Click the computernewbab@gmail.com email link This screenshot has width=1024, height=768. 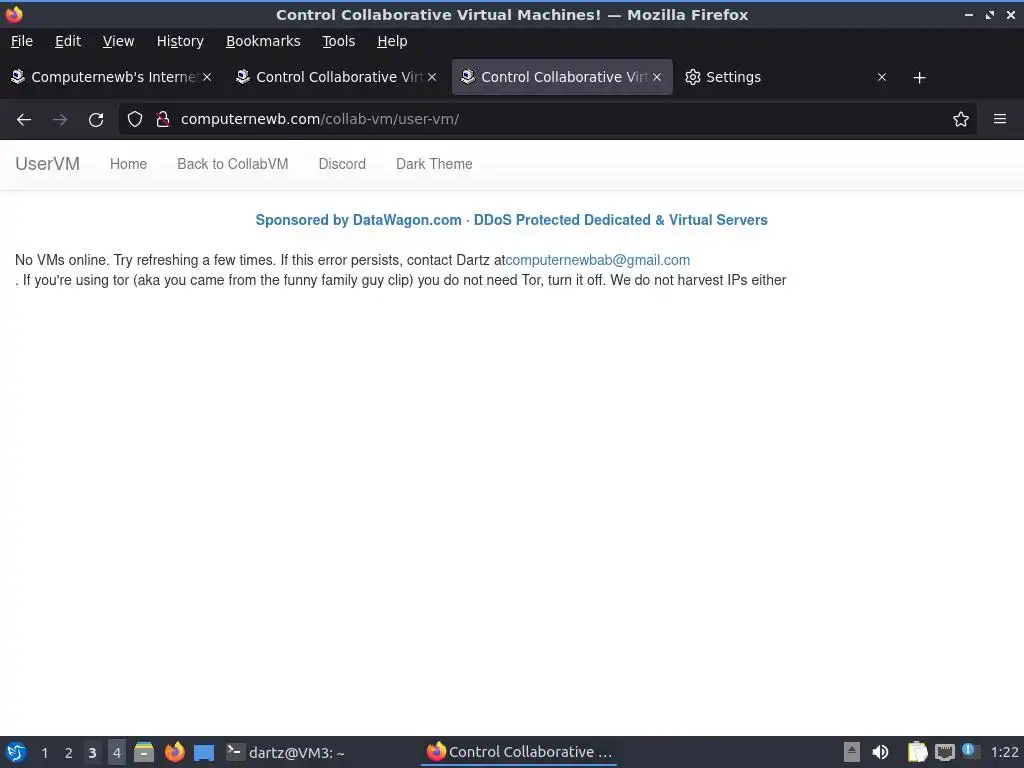point(598,260)
